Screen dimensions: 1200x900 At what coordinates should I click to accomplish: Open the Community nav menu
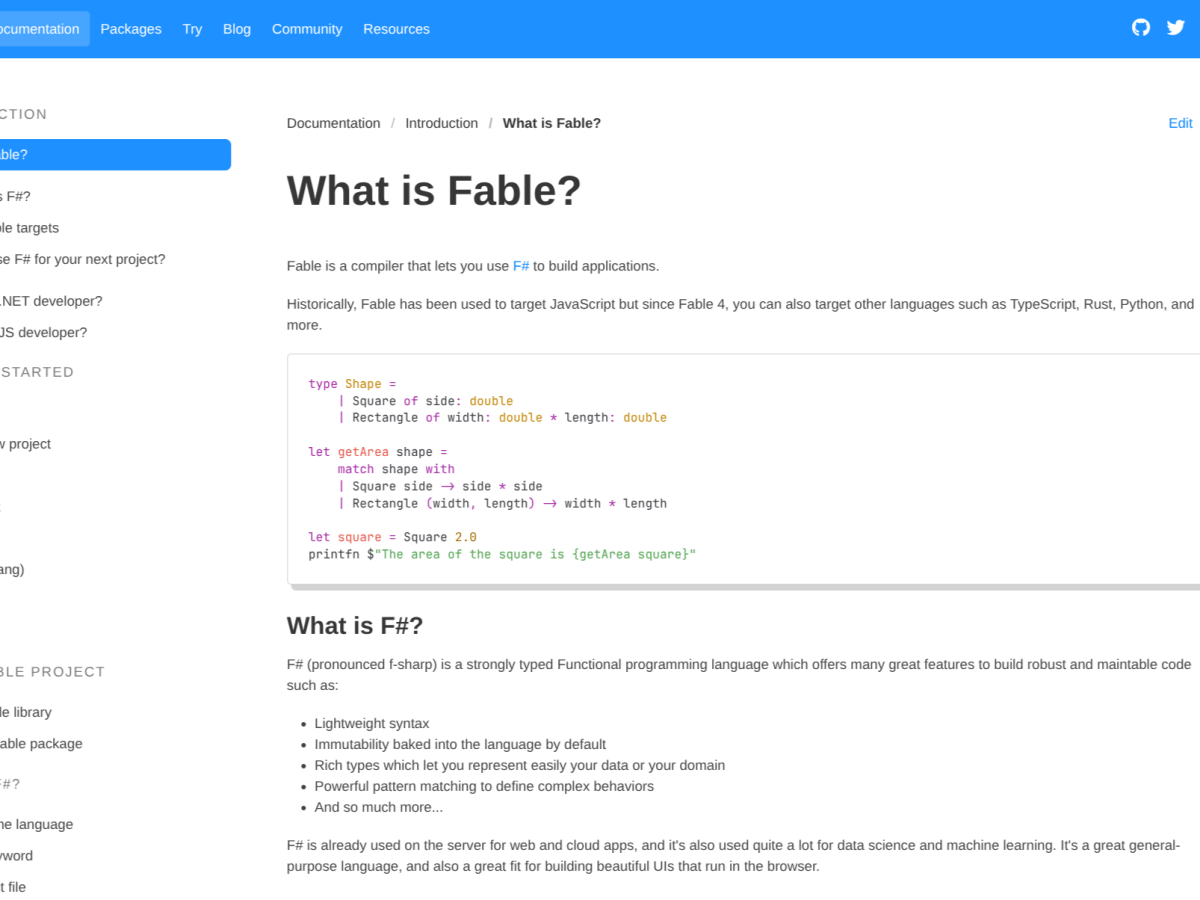pyautogui.click(x=307, y=29)
